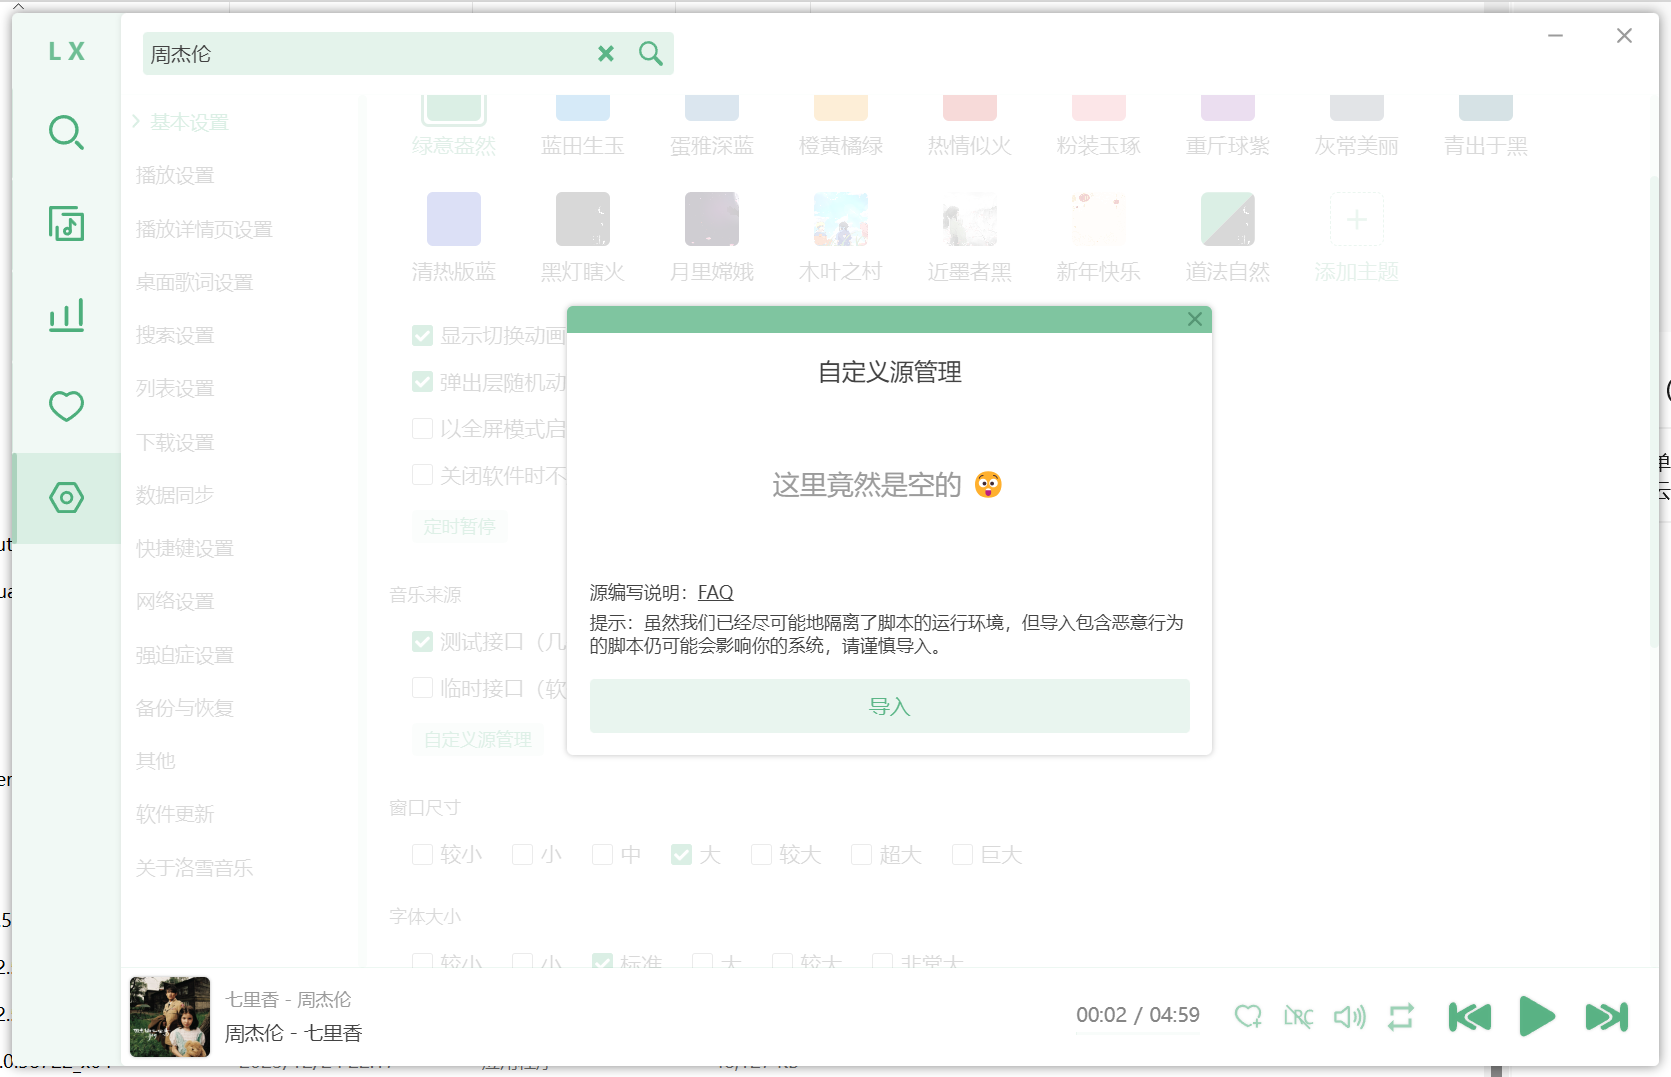The width and height of the screenshot is (1671, 1077).
Task: Click into the search field containing 周杰伦
Action: [x=370, y=54]
